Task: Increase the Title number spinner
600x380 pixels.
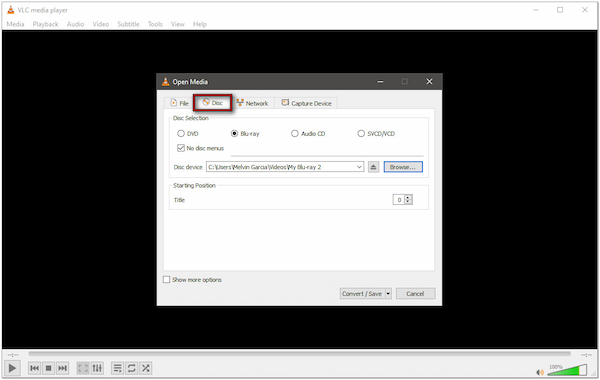Action: (408, 197)
